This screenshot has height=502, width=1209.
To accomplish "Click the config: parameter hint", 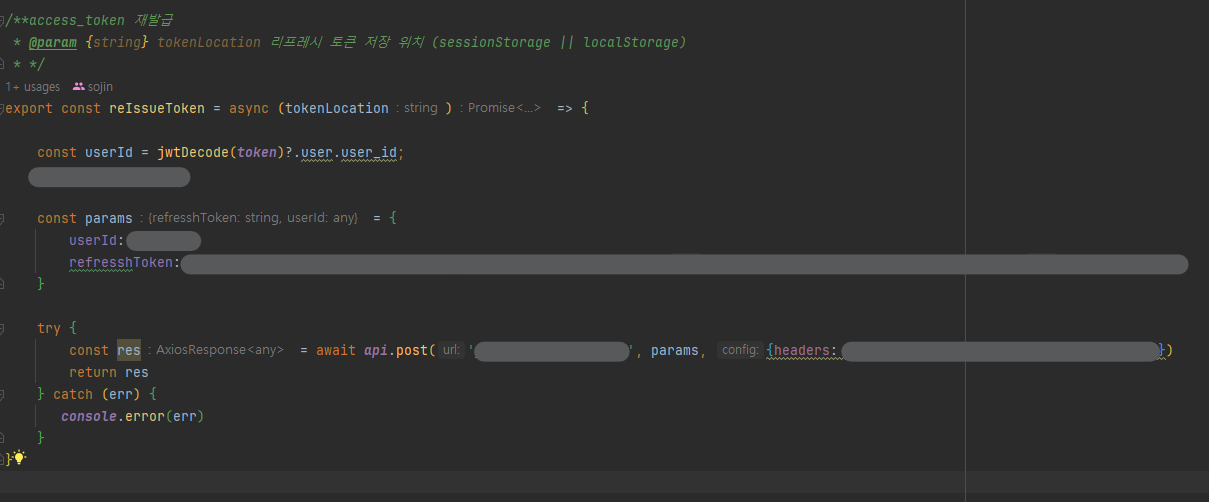I will [x=741, y=350].
